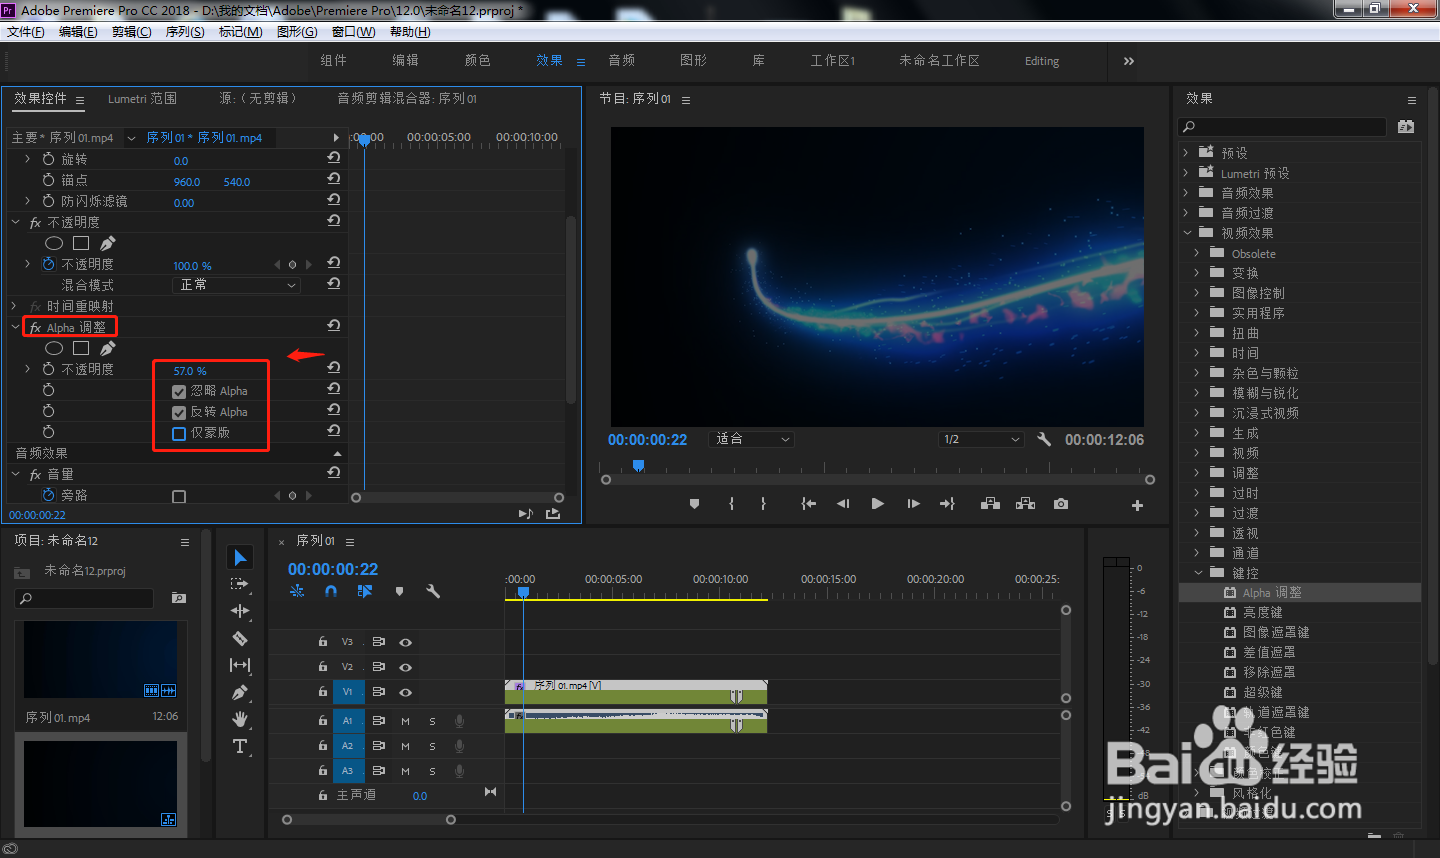Toggle lock on track V1

[322, 692]
